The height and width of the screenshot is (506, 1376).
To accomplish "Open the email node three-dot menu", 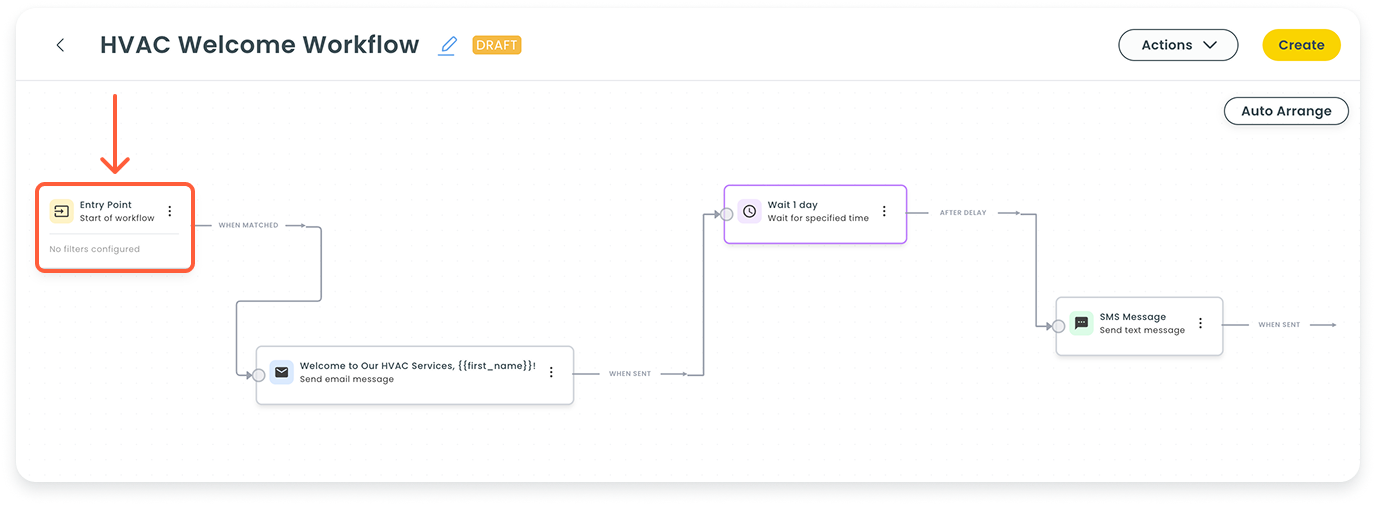I will coord(551,372).
